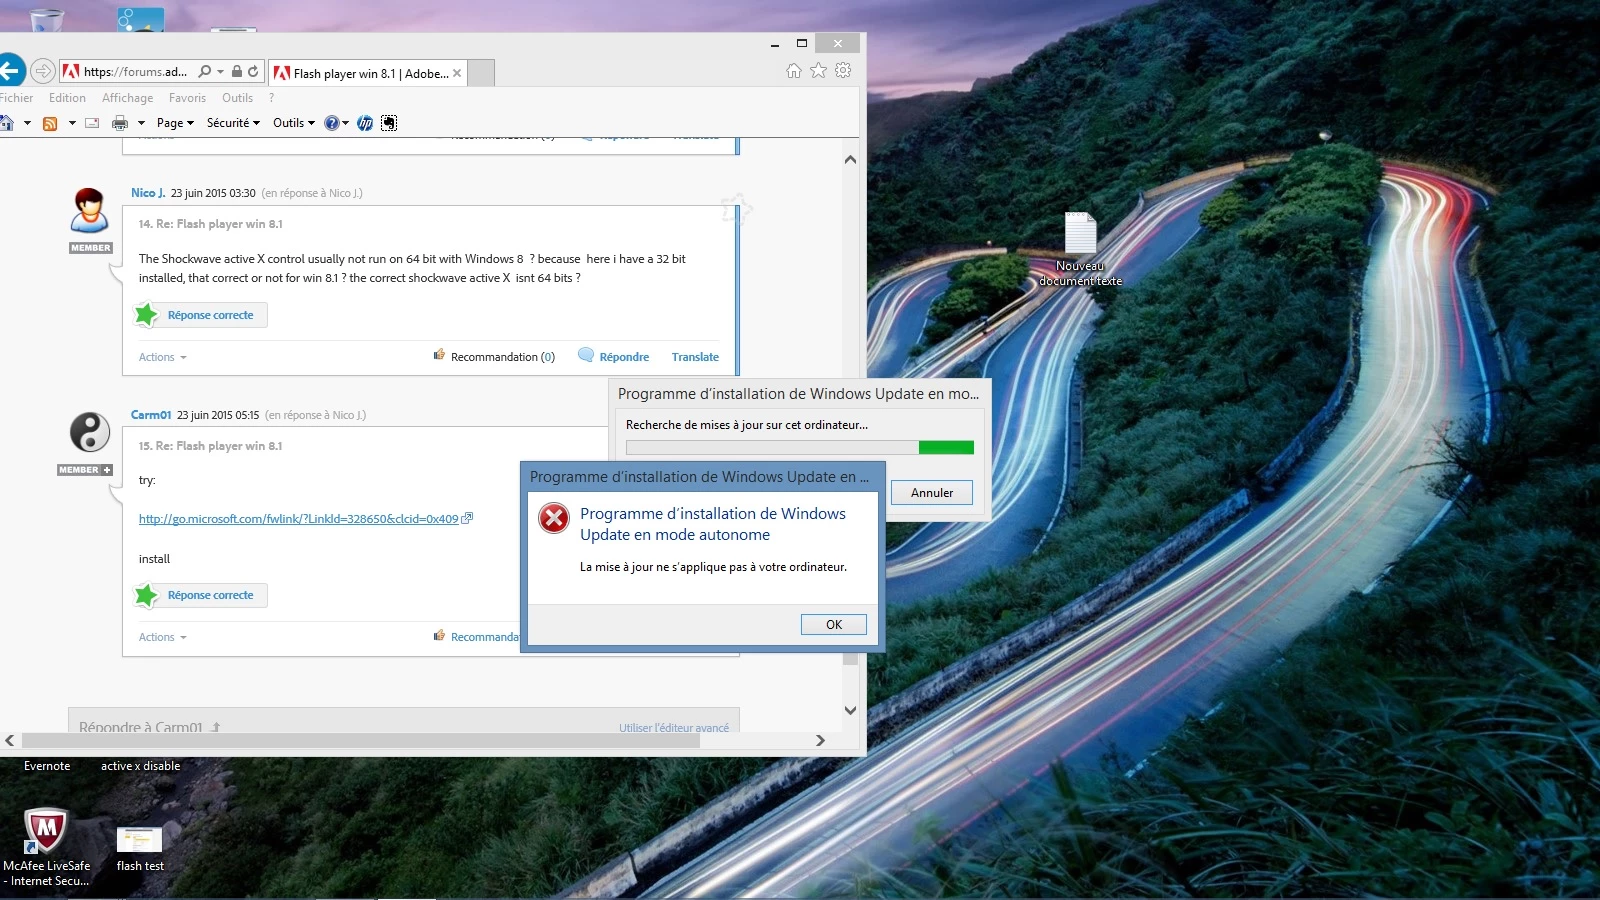This screenshot has width=1600, height=900.
Task: Open Carm01 profile link
Action: (x=151, y=415)
